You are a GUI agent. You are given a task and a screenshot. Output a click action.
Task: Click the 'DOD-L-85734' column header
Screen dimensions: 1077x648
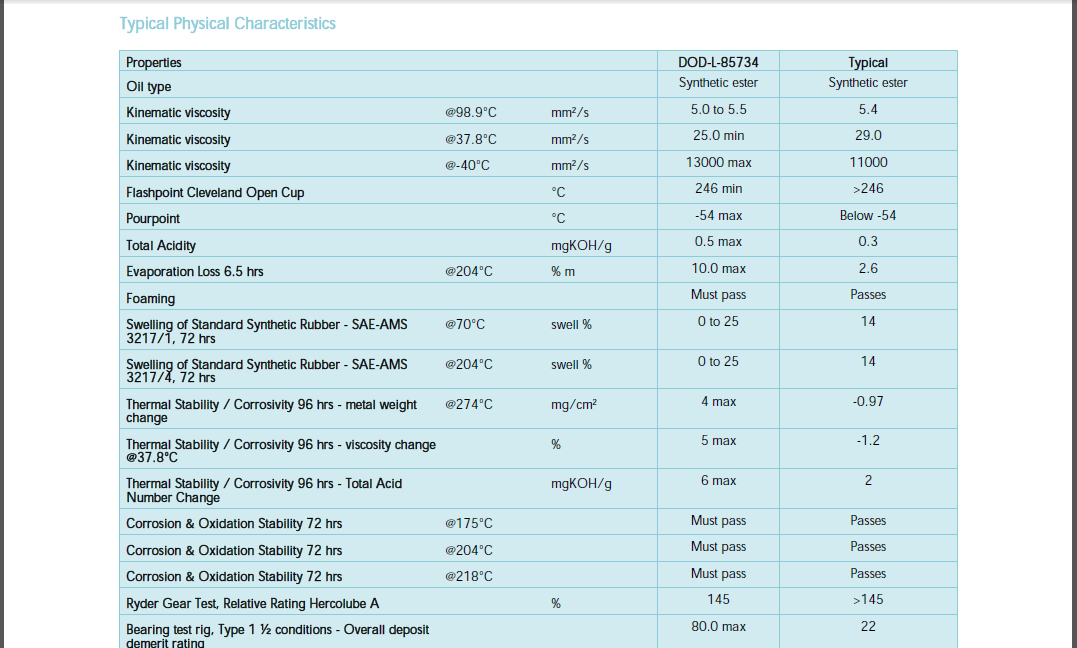pos(718,63)
